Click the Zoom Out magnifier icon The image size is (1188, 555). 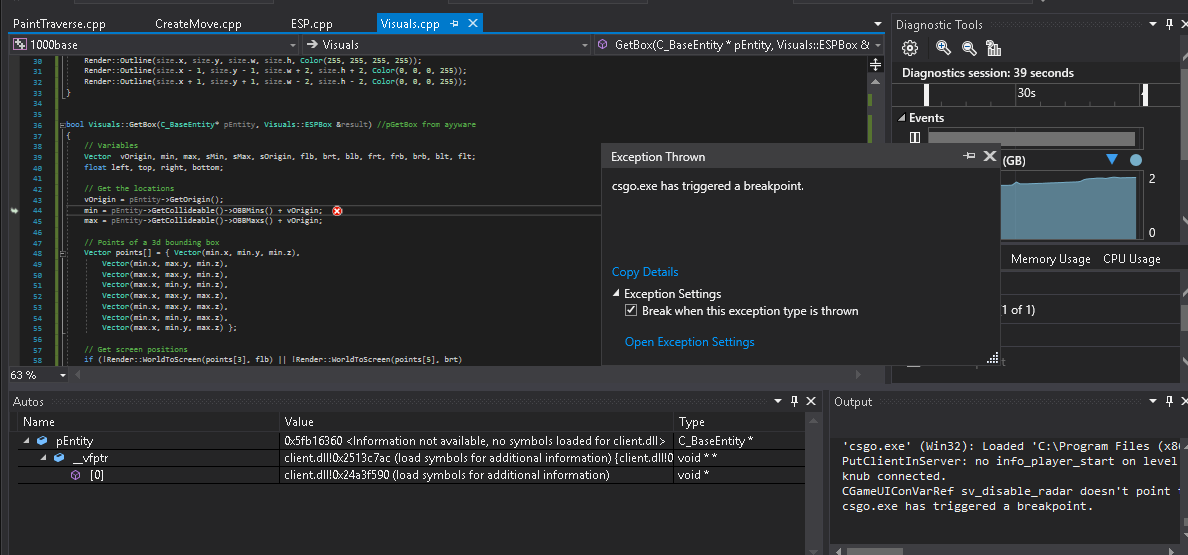968,48
